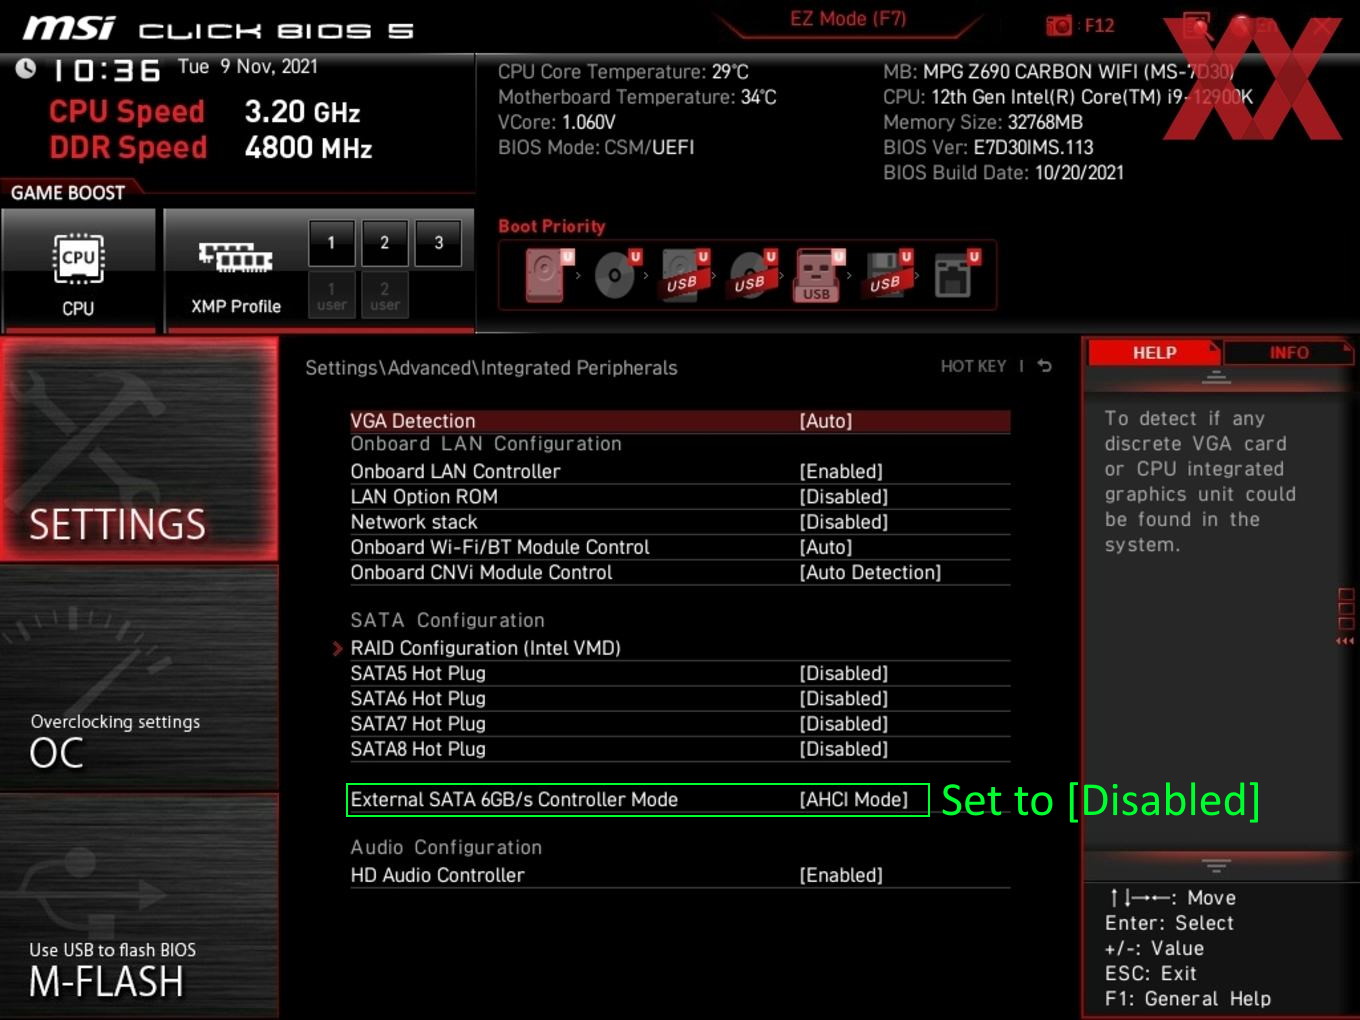Viewport: 1360px width, 1020px height.
Task: Open the SETTINGS menu section
Action: tap(139, 449)
